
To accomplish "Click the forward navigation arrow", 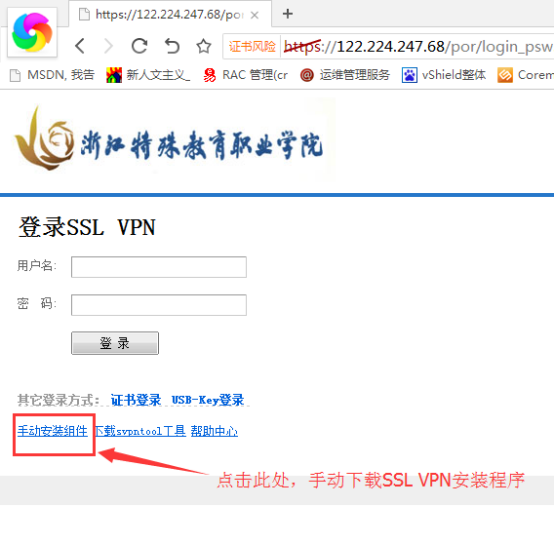I will tap(109, 46).
